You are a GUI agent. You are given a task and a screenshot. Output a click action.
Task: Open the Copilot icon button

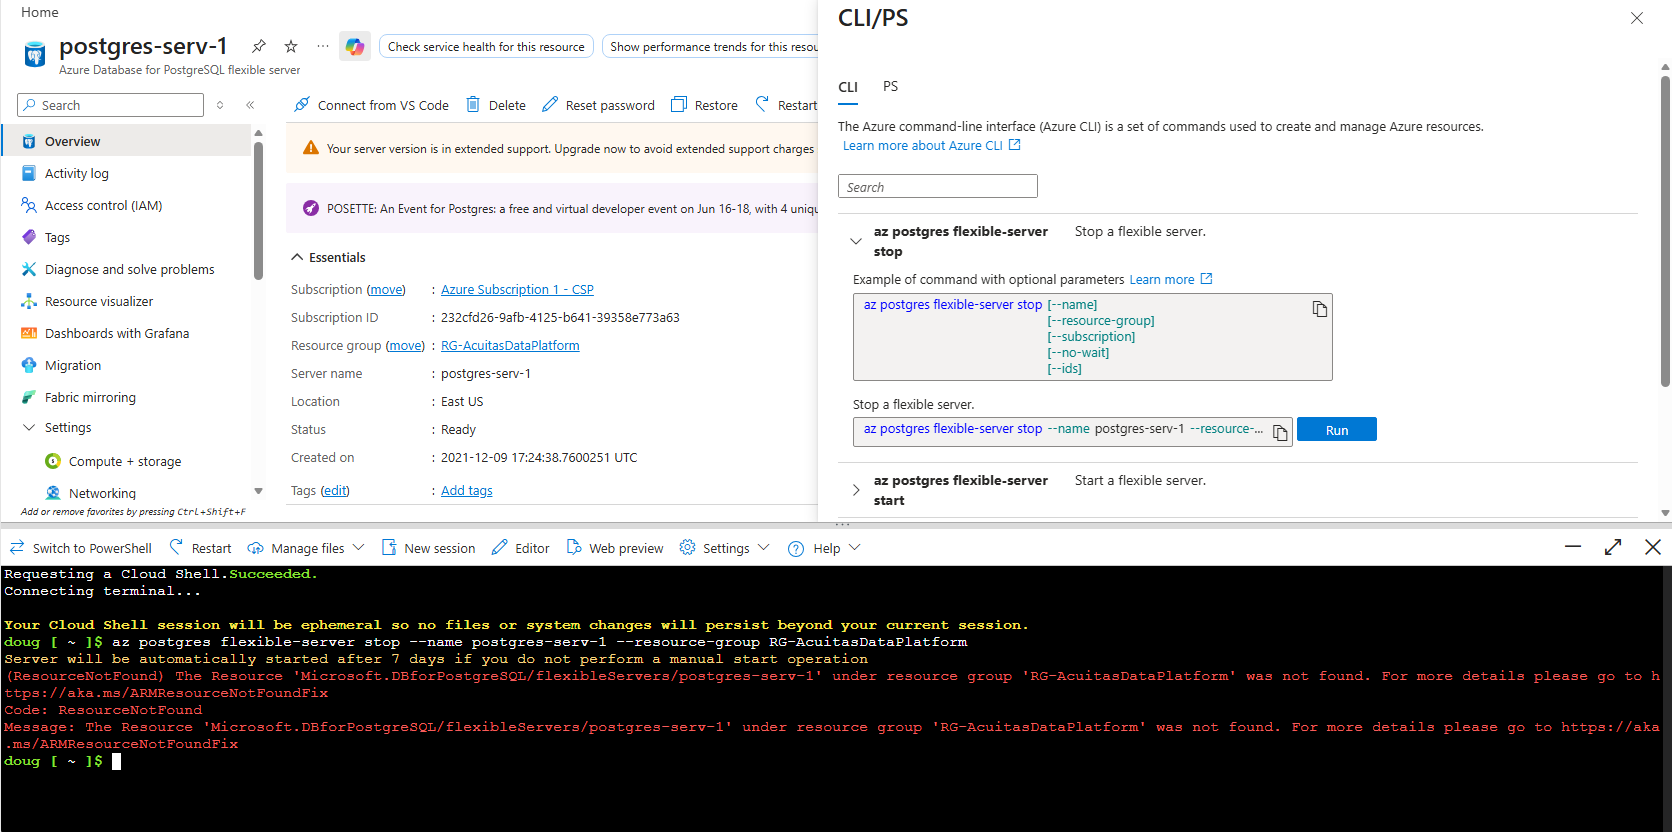tap(355, 46)
